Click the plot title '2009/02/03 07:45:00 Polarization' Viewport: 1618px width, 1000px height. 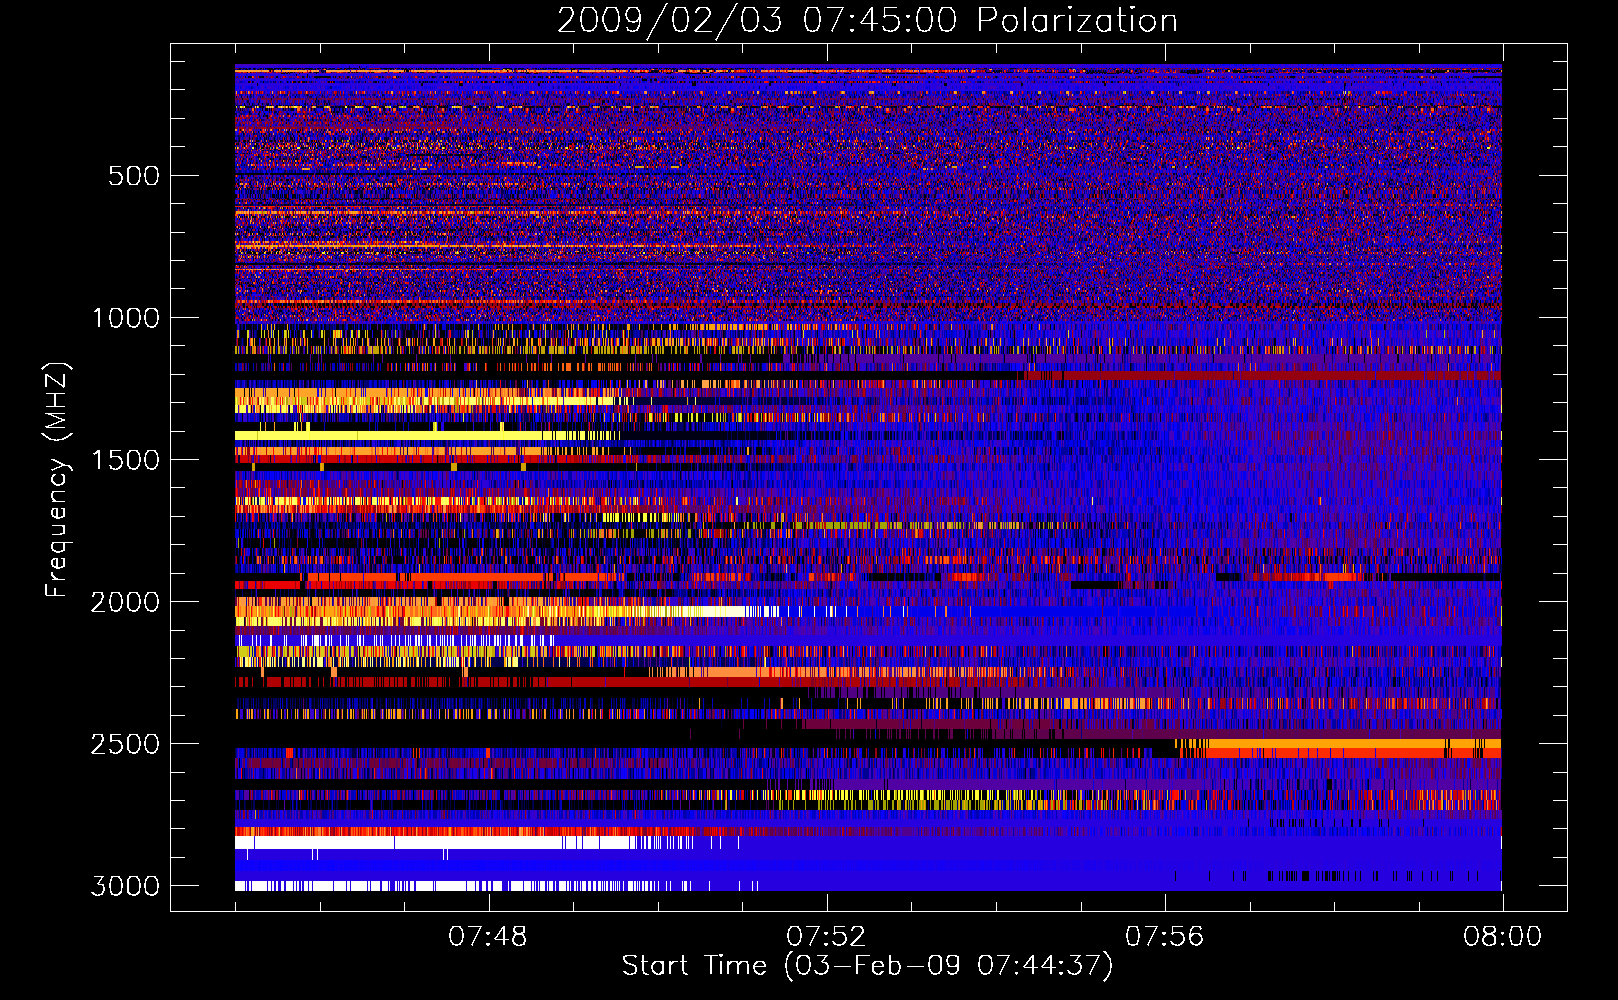coord(867,20)
